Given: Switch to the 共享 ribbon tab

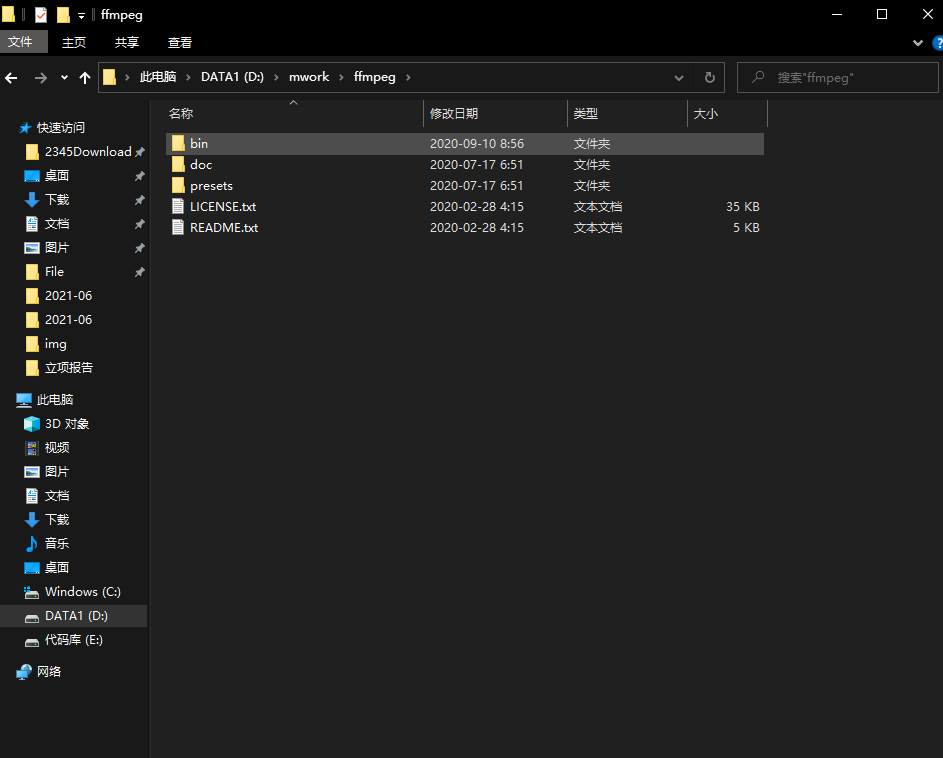Looking at the screenshot, I should point(127,42).
